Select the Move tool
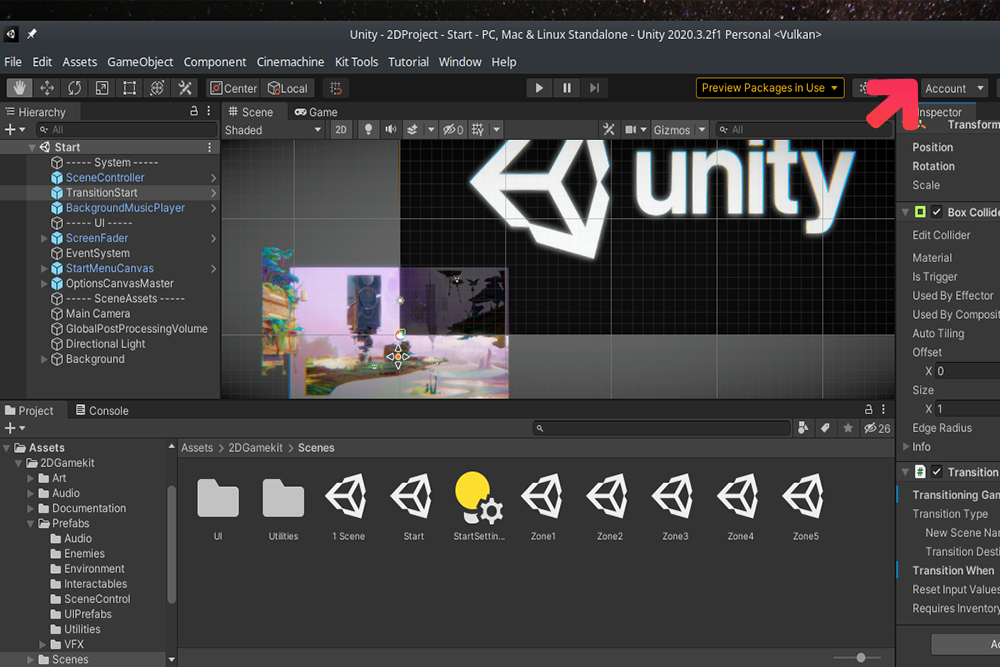 pos(47,88)
